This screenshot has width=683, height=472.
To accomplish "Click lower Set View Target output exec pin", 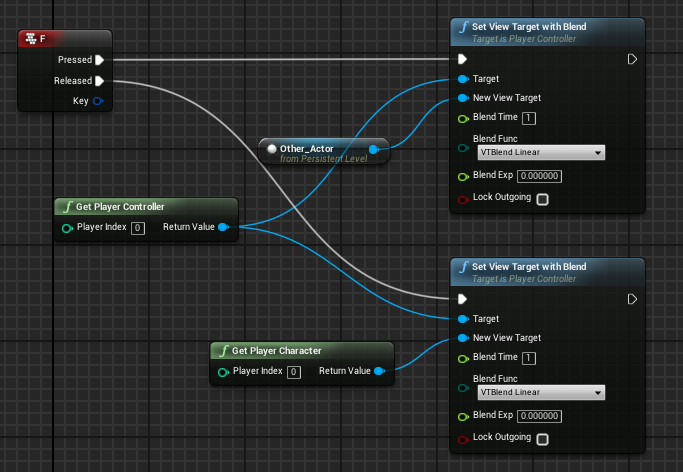I will [632, 299].
